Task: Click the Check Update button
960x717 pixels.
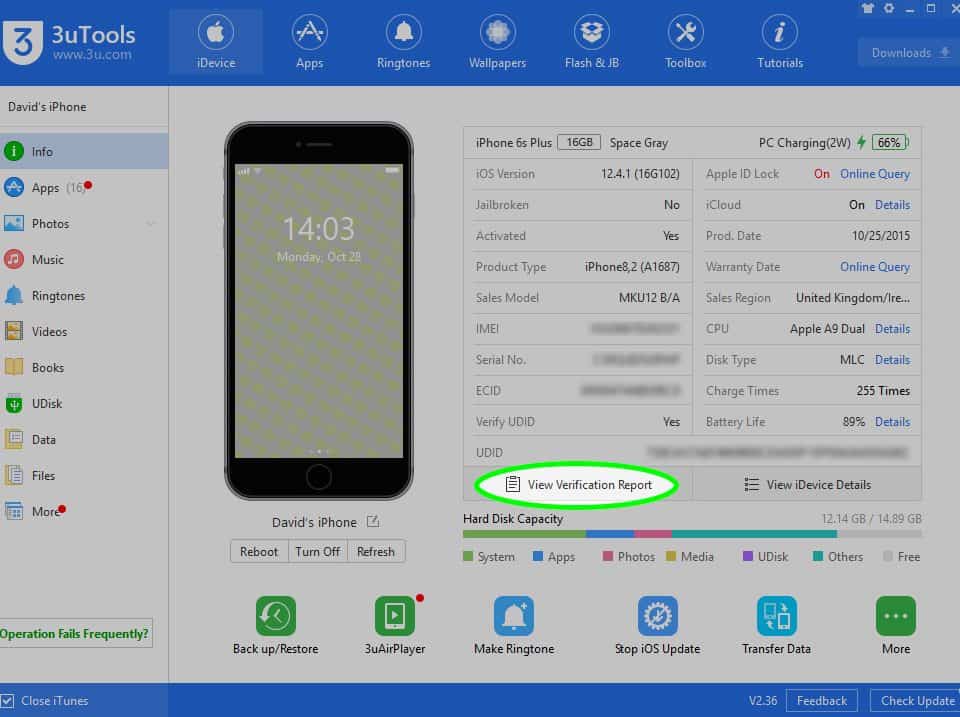Action: coord(916,700)
